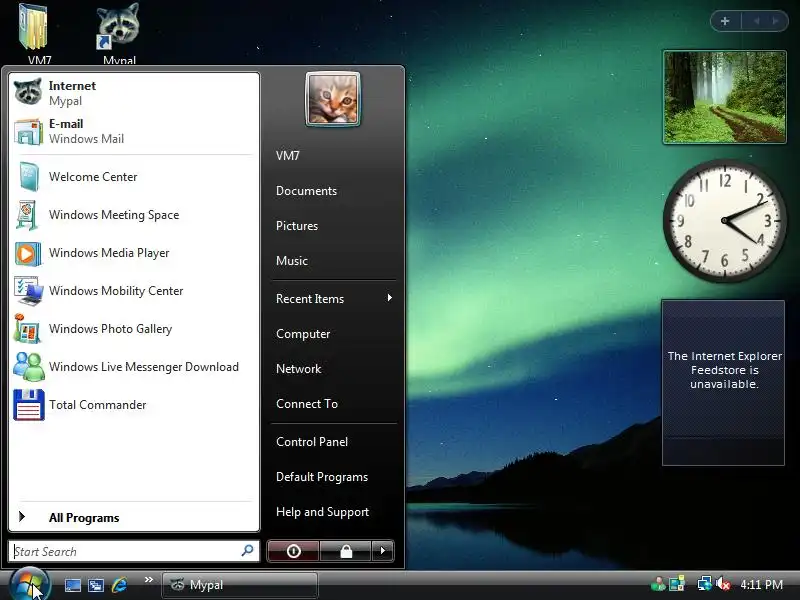Click Show Desktop in Quick Launch
Screen dimensions: 800x600
[x=72, y=585]
